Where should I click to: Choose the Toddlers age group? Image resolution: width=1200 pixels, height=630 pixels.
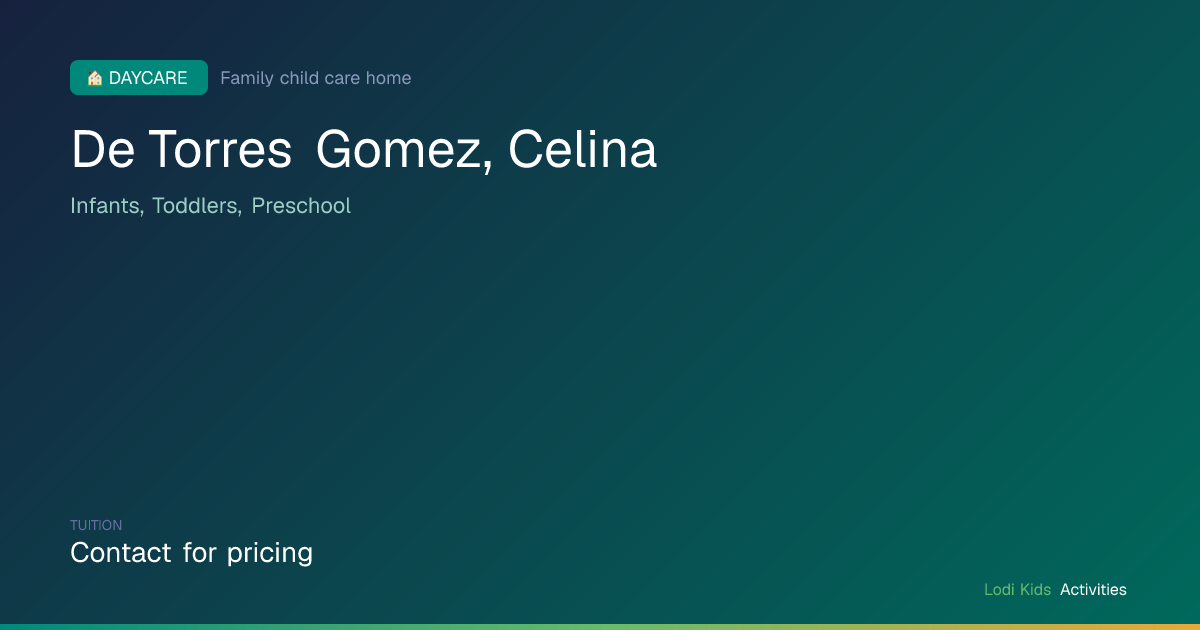tap(196, 206)
